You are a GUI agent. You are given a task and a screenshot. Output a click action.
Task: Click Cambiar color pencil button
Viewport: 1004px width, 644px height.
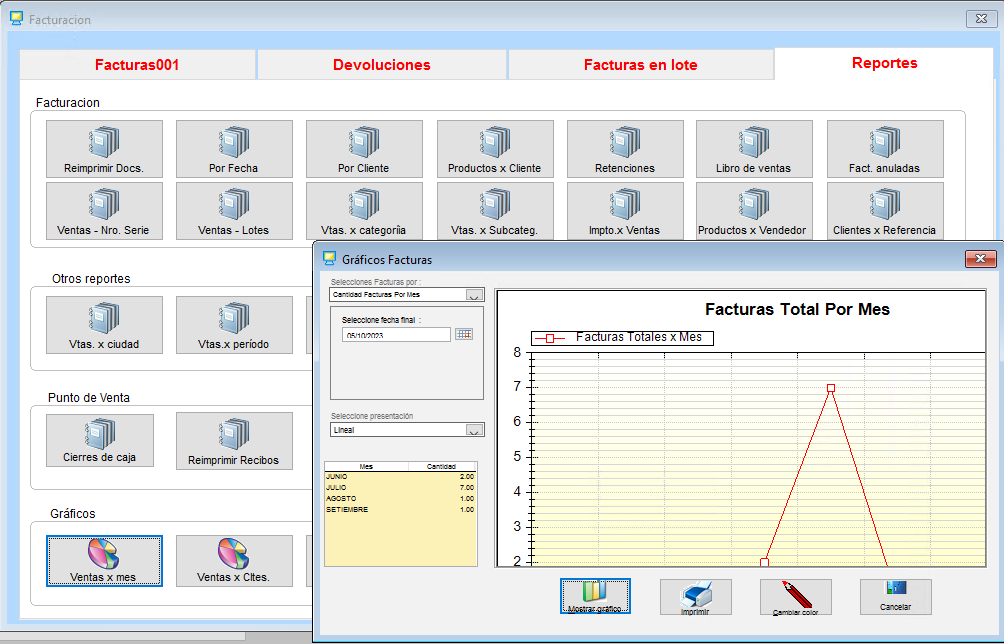(795, 597)
